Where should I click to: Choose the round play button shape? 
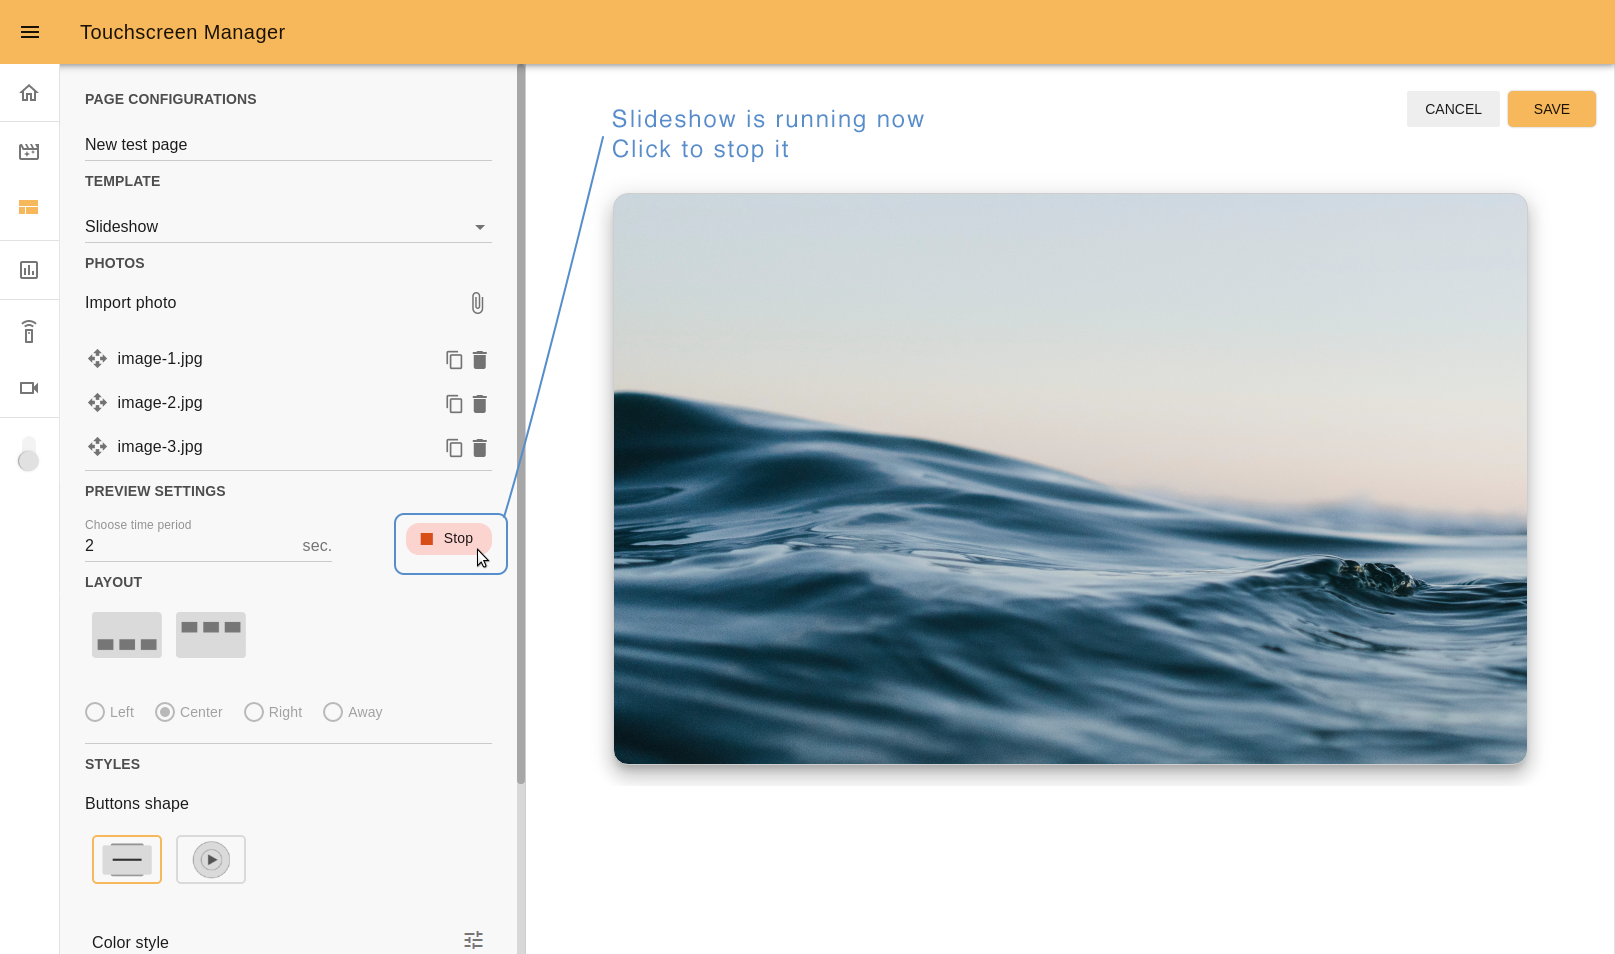coord(211,859)
